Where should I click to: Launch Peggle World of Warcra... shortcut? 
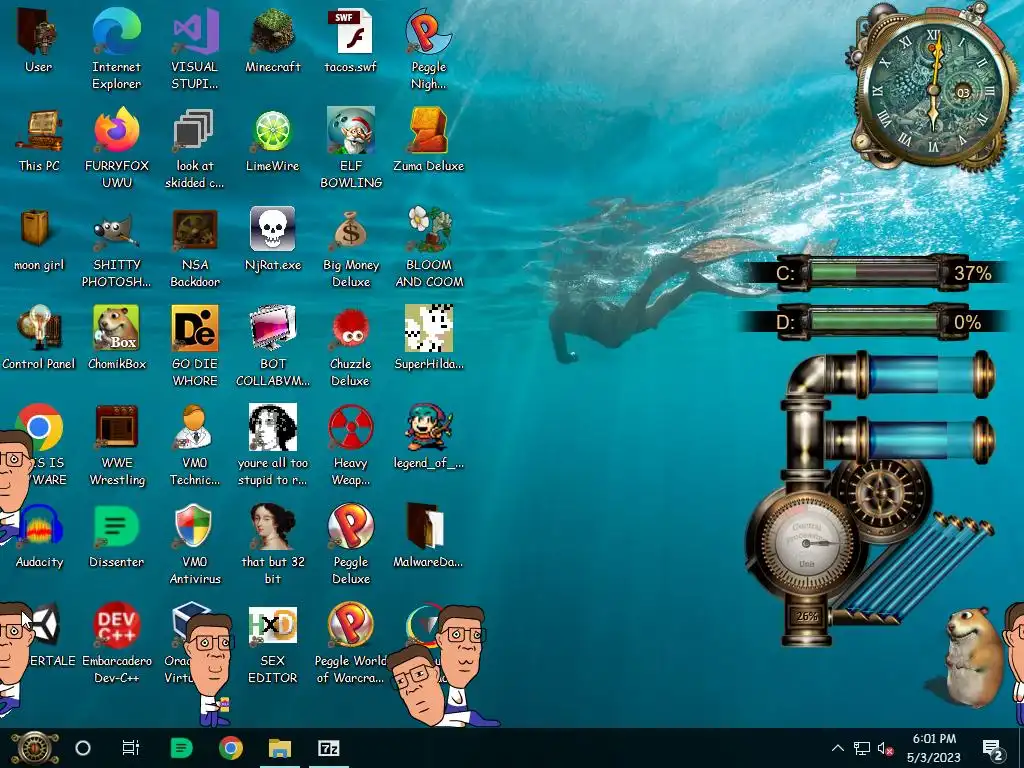click(351, 645)
